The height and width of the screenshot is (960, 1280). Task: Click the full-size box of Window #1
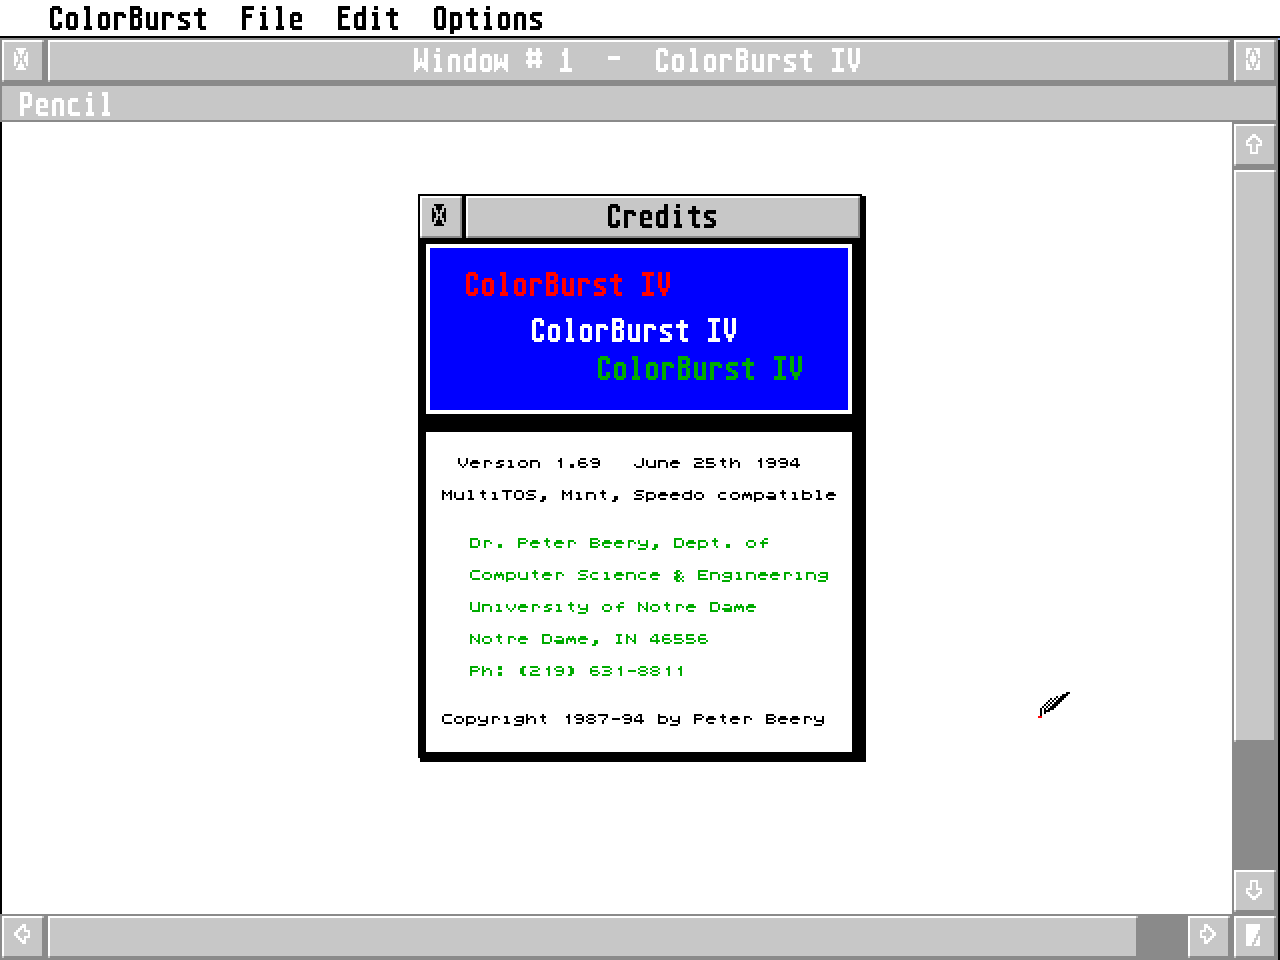point(1254,61)
